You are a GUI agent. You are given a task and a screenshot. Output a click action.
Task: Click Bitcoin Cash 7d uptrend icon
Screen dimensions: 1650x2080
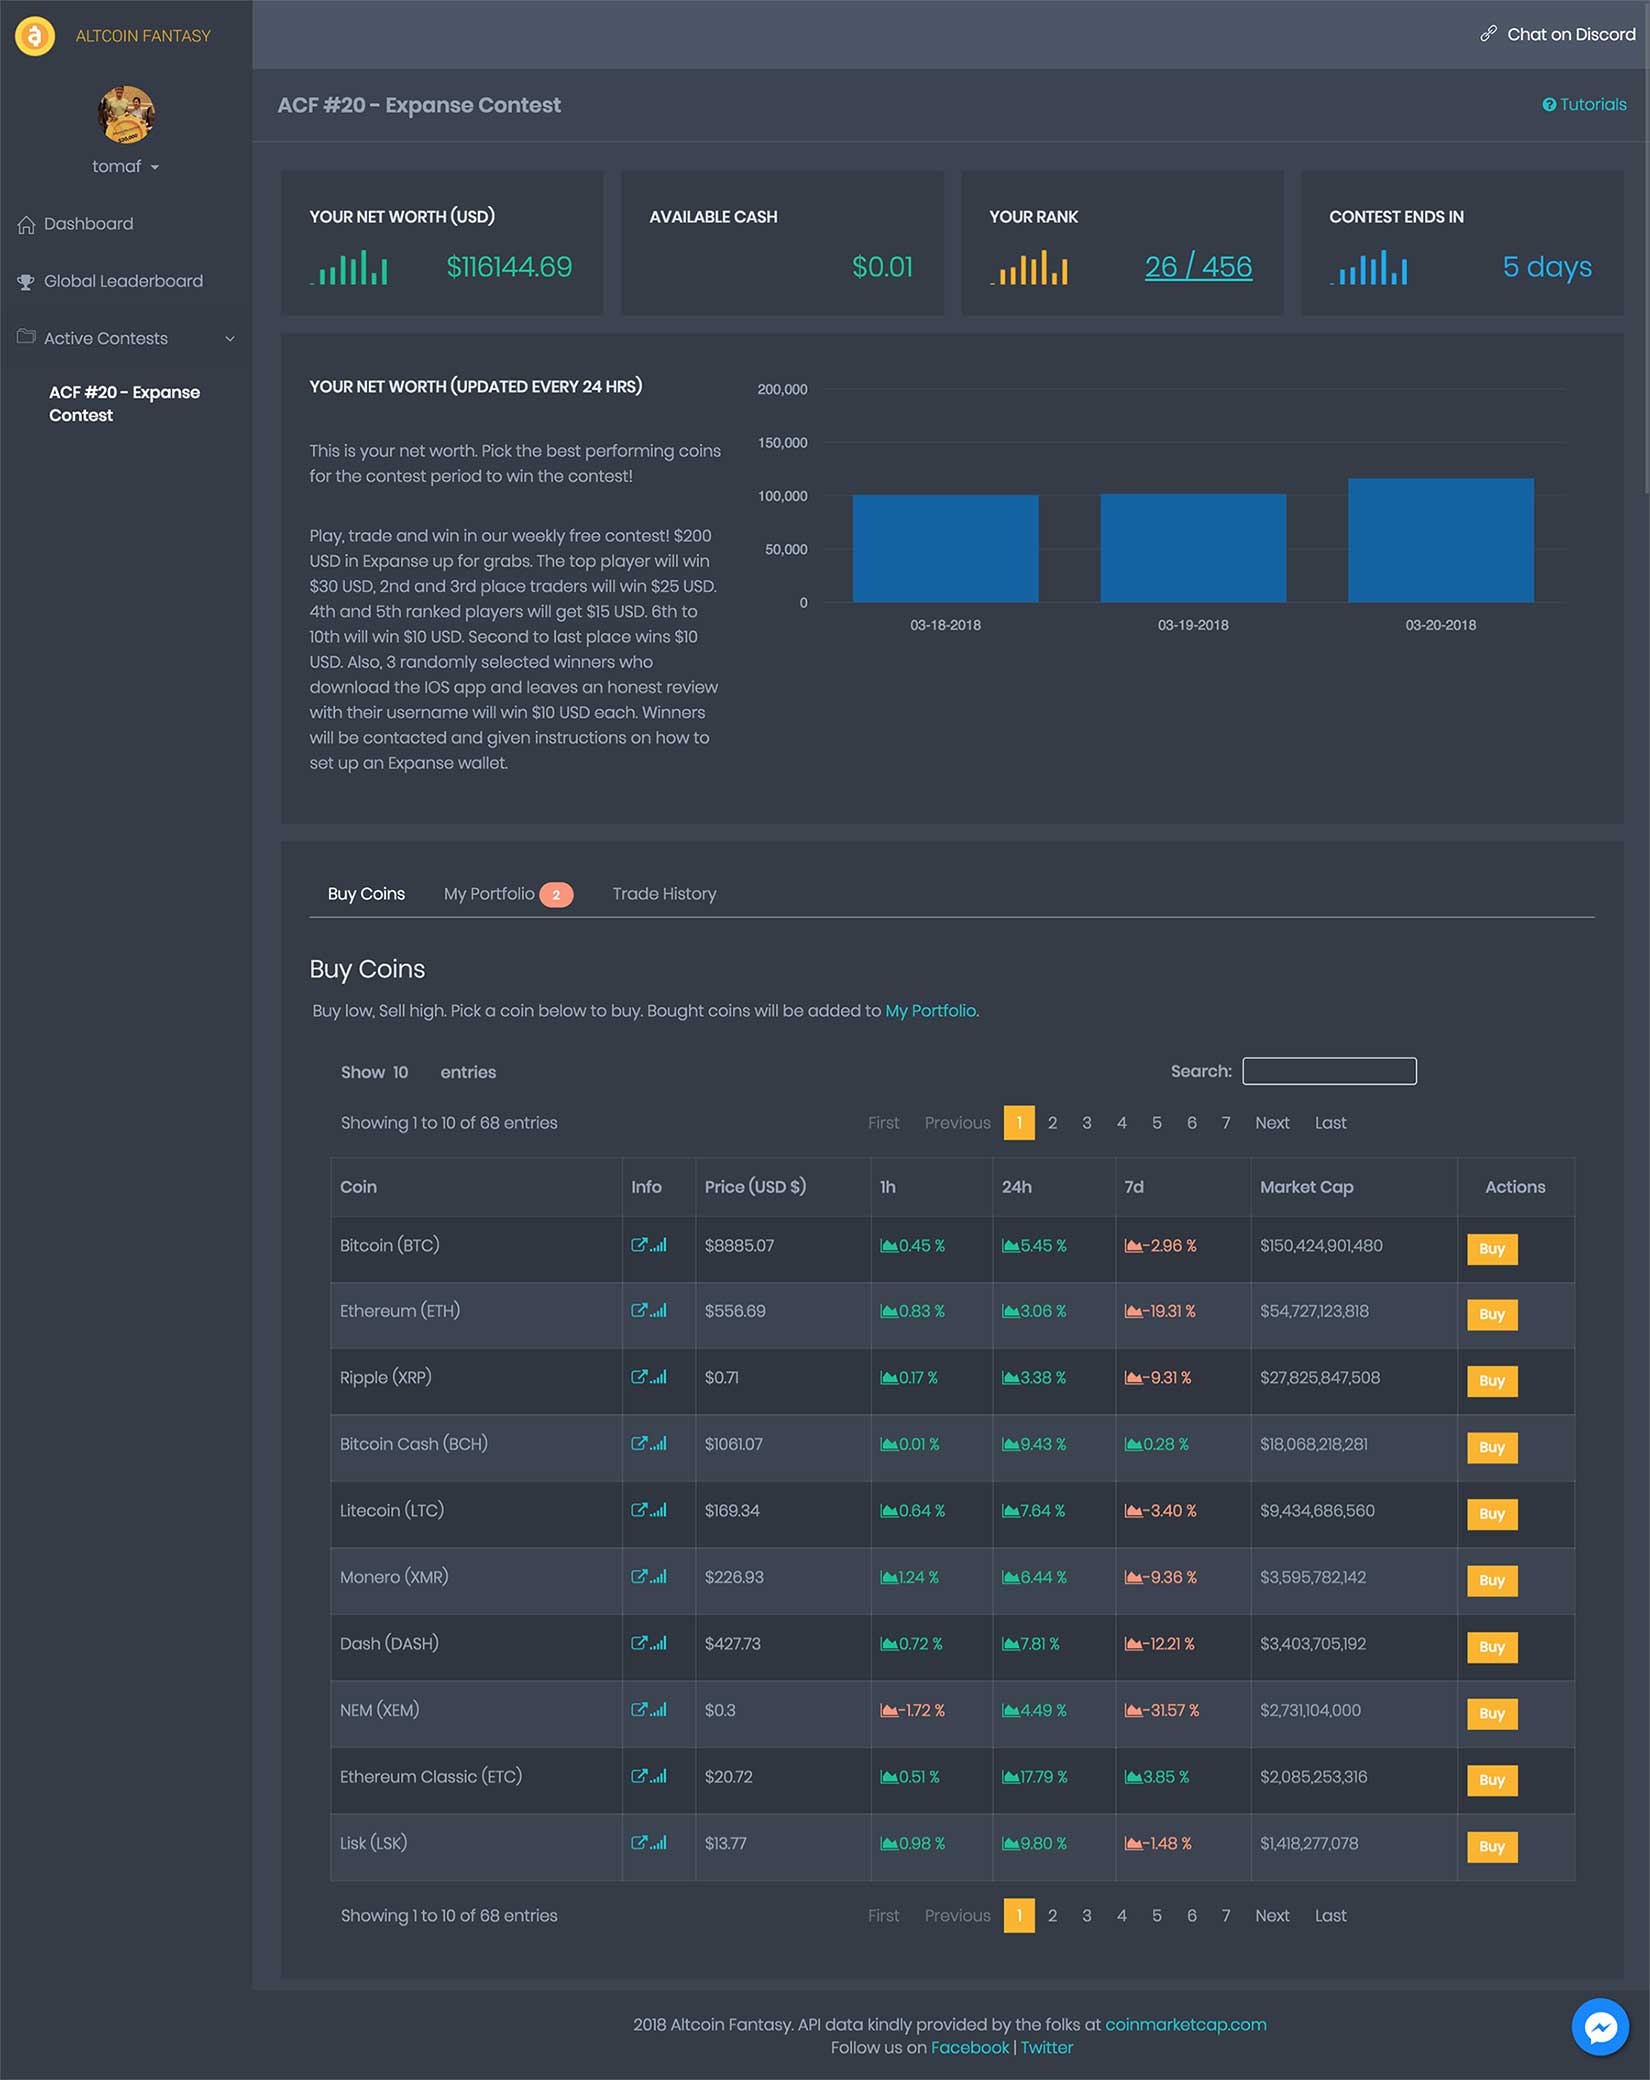(1133, 1445)
